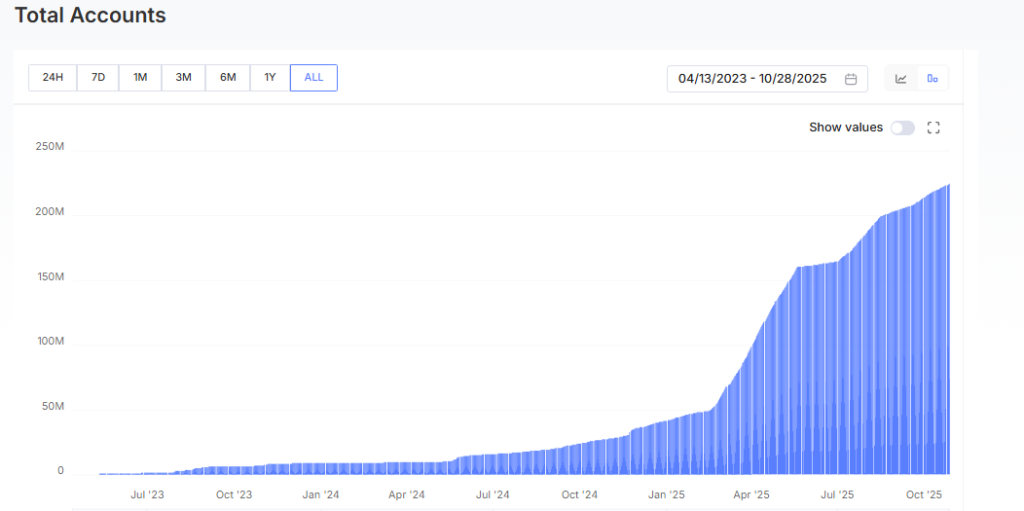1024x511 pixels.
Task: Select the 7D time range
Action: [x=98, y=78]
